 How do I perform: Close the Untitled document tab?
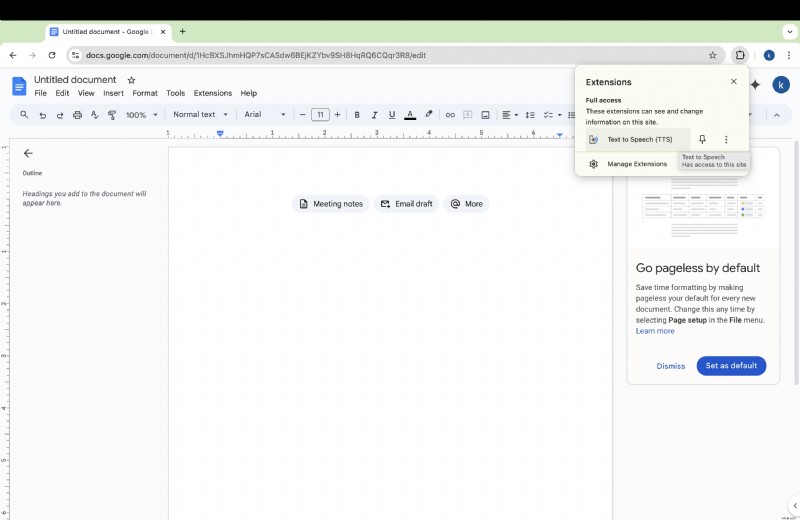(x=163, y=32)
